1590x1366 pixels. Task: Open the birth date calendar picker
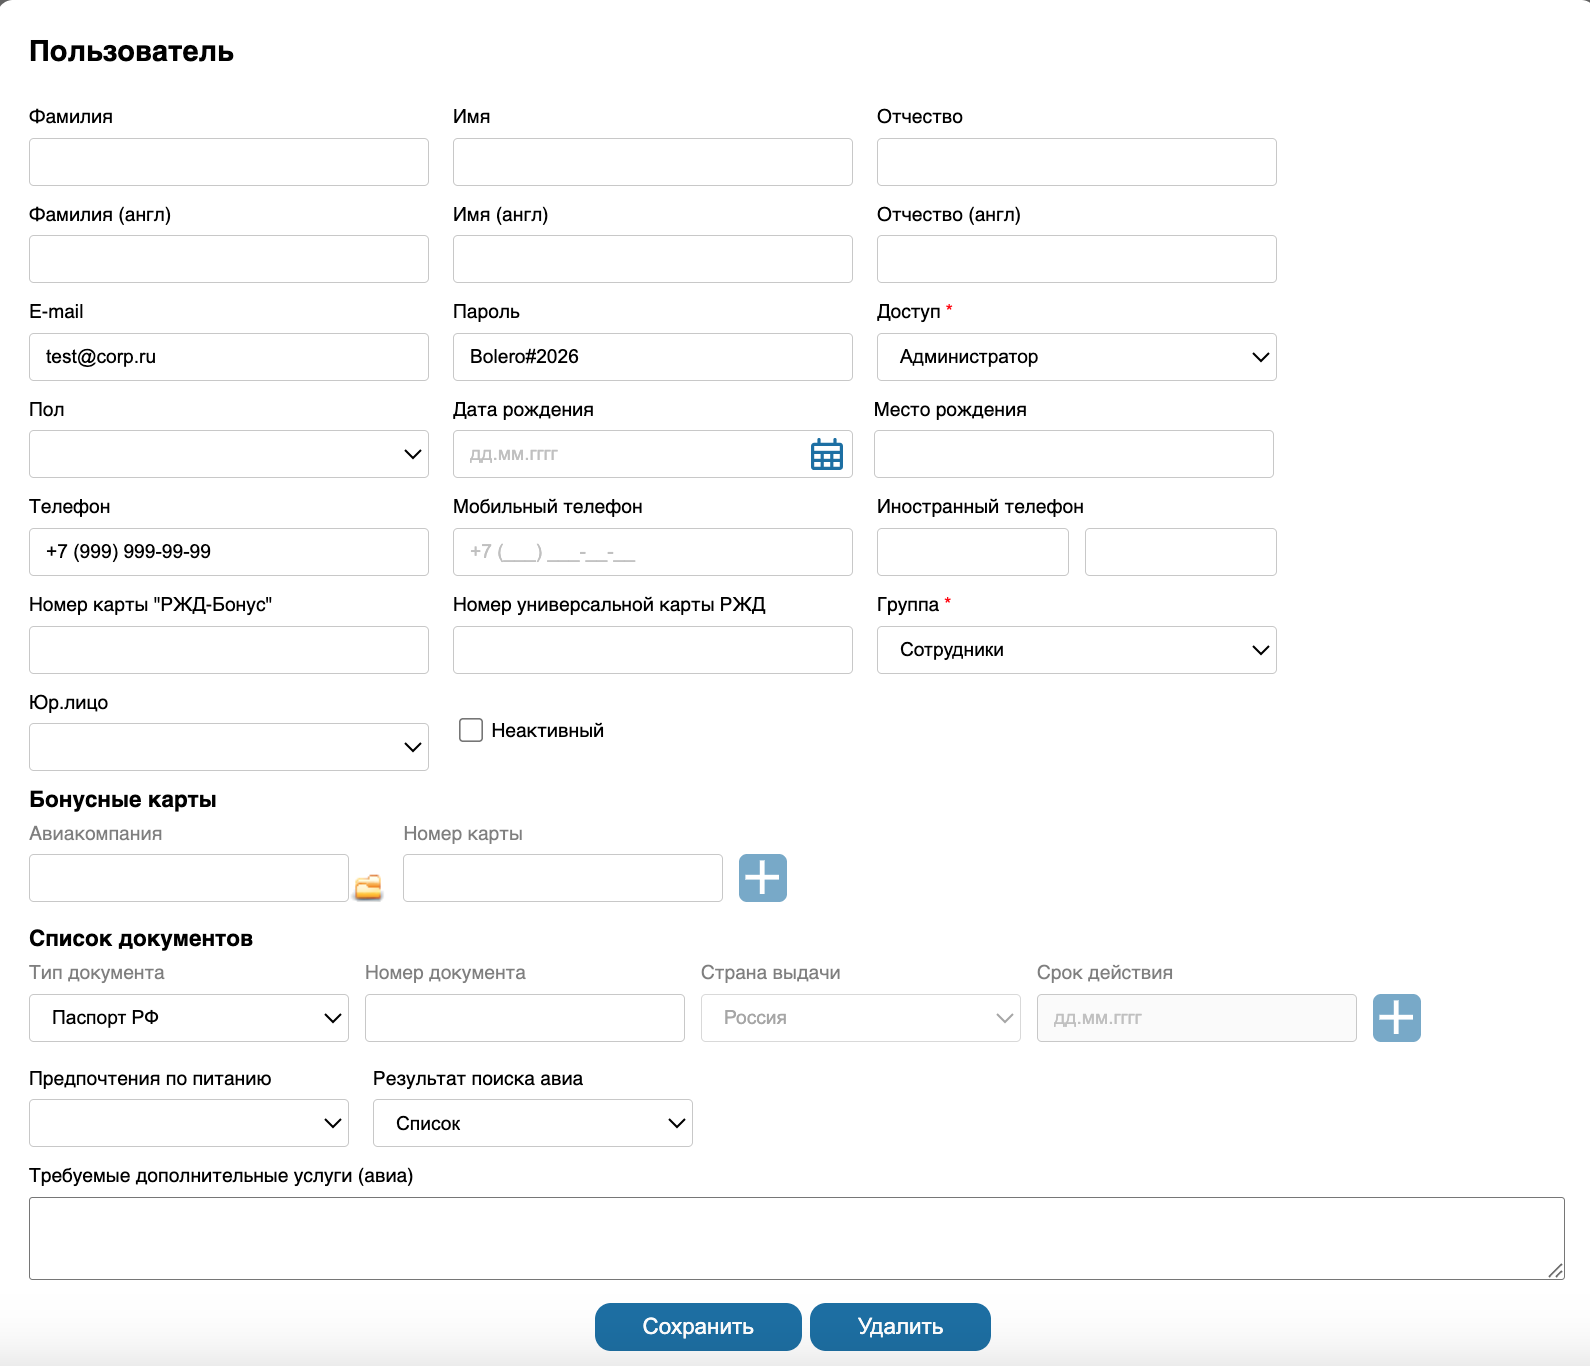[826, 454]
